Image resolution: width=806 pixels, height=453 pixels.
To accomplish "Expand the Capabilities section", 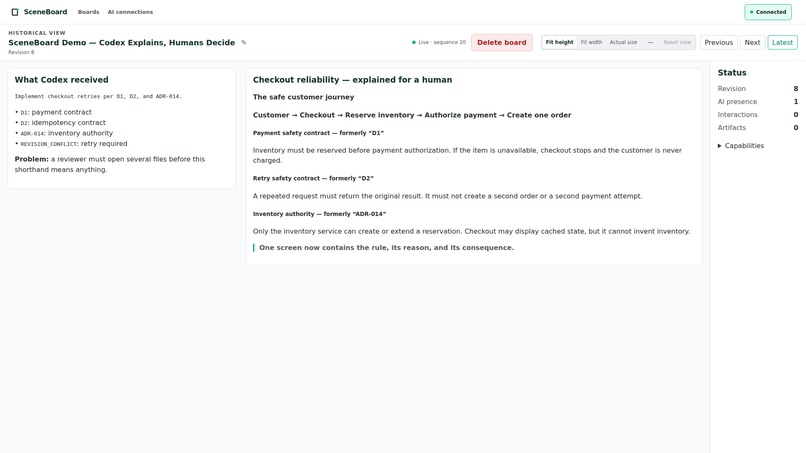I will coord(741,146).
